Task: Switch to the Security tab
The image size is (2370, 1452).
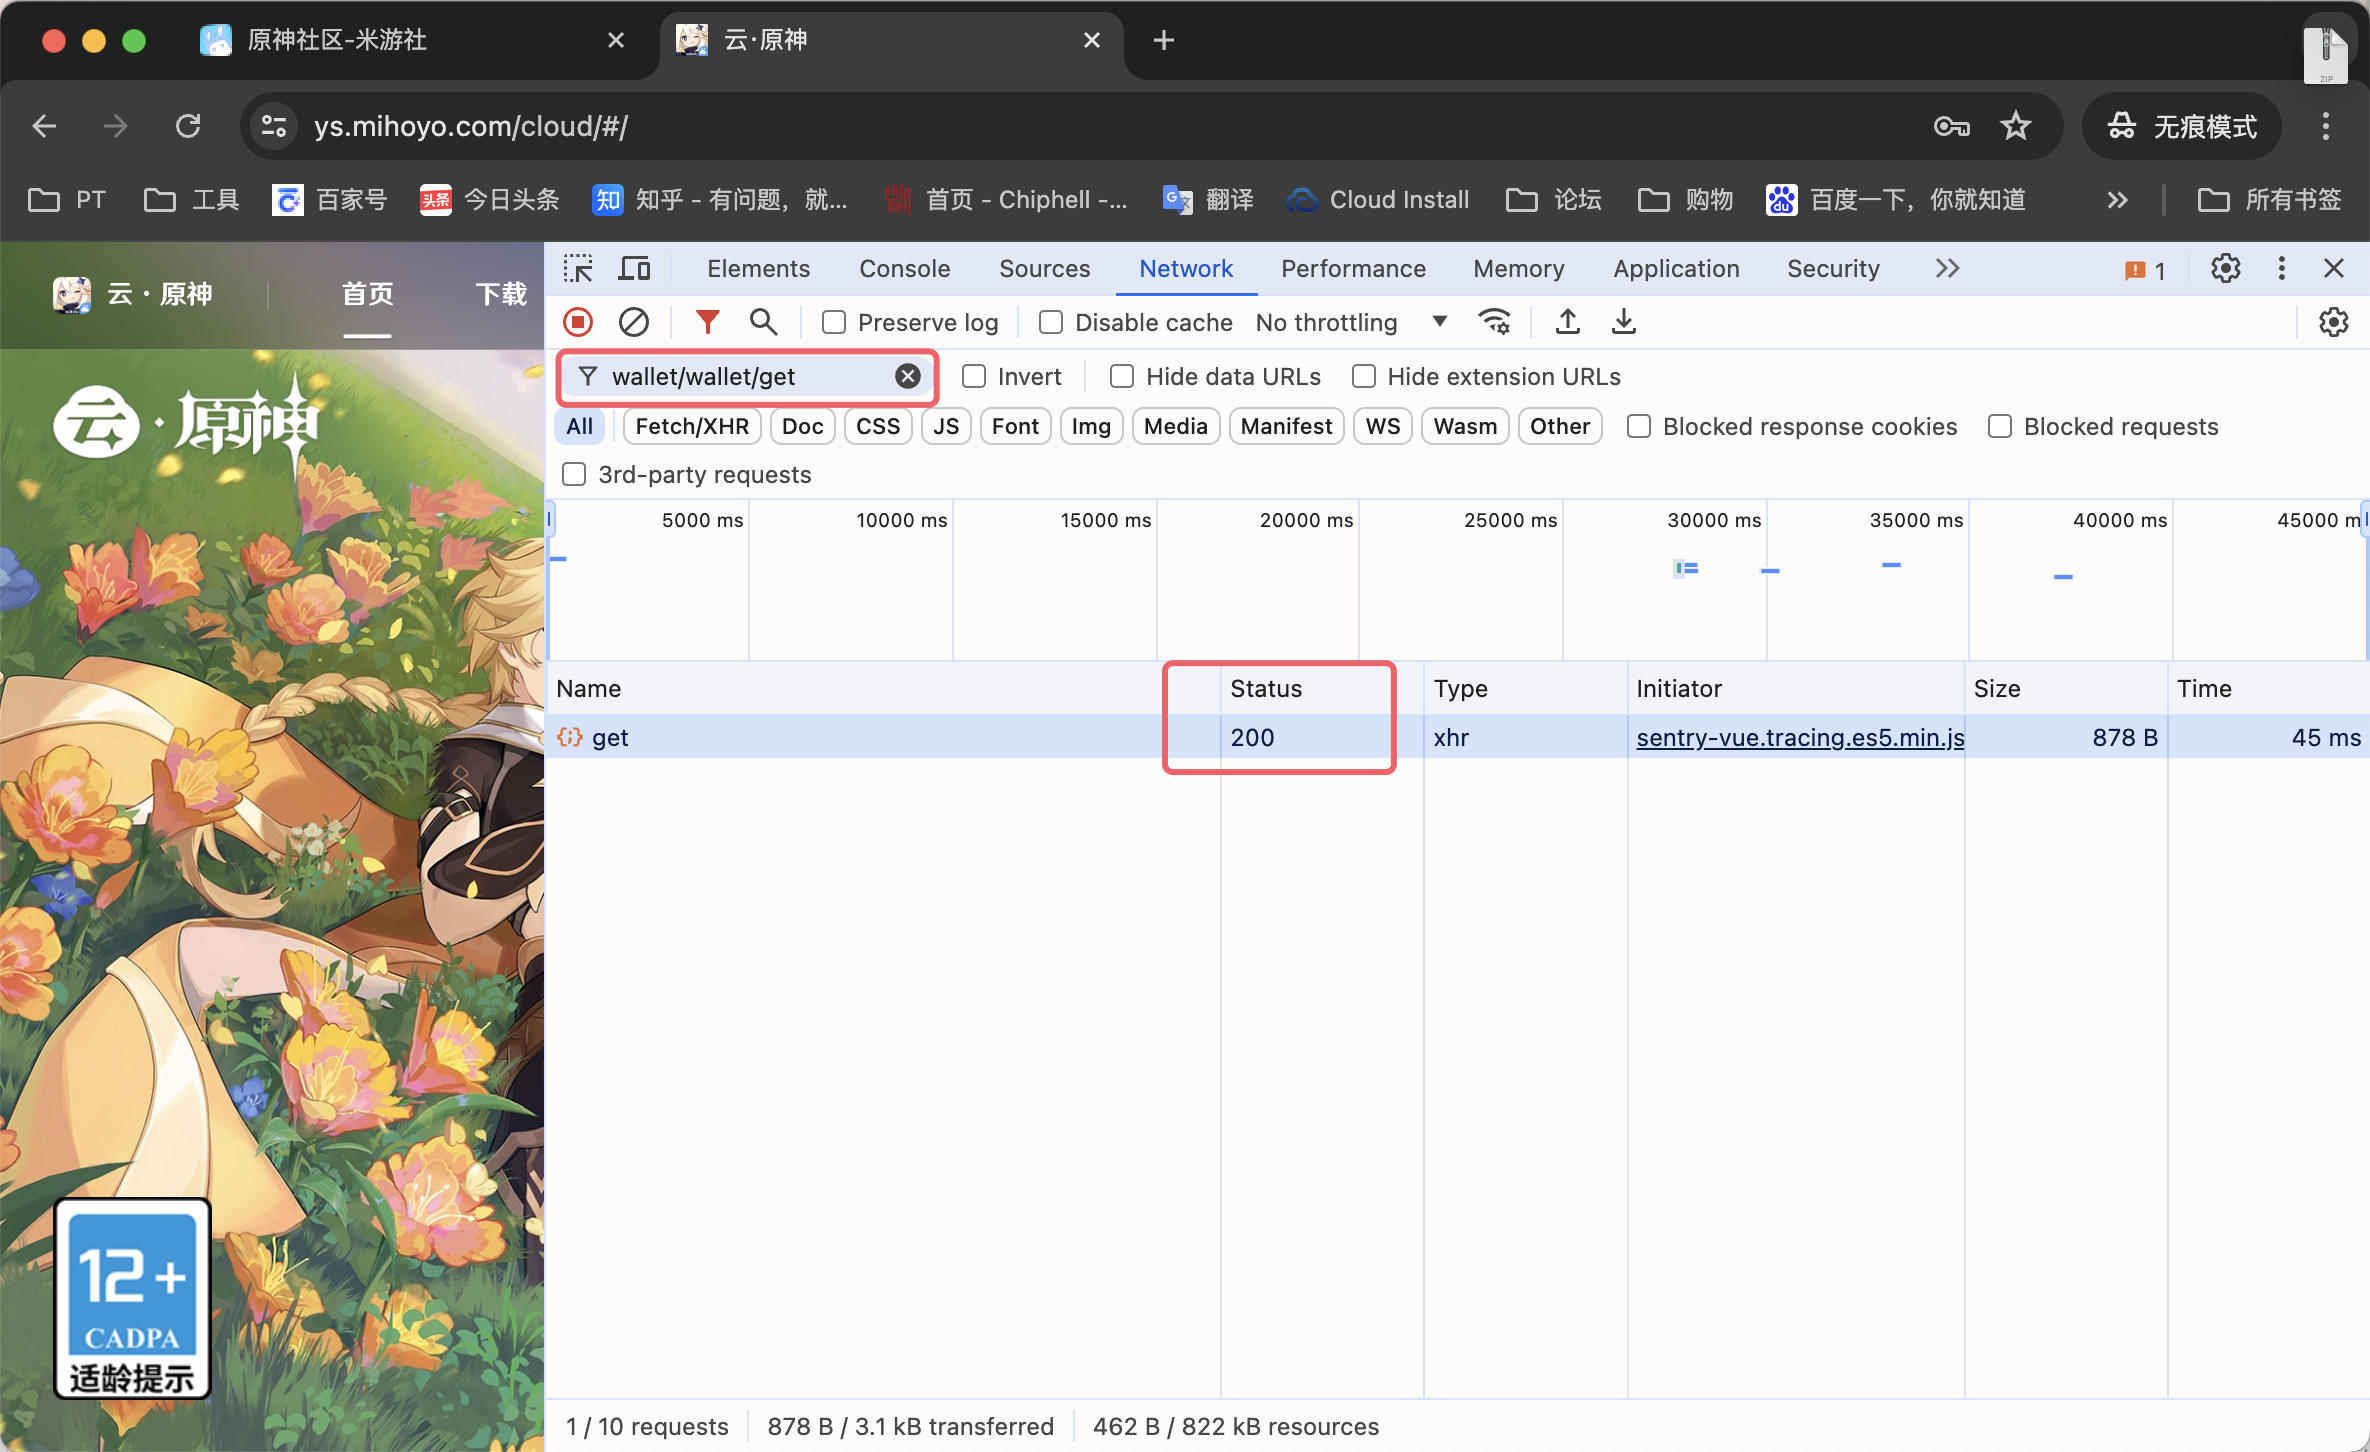Action: pos(1833,268)
